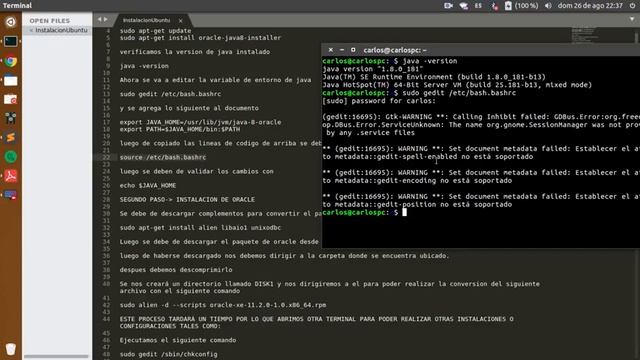Open date and time calendar menu
640x360 pixels.
pyautogui.click(x=590, y=6)
